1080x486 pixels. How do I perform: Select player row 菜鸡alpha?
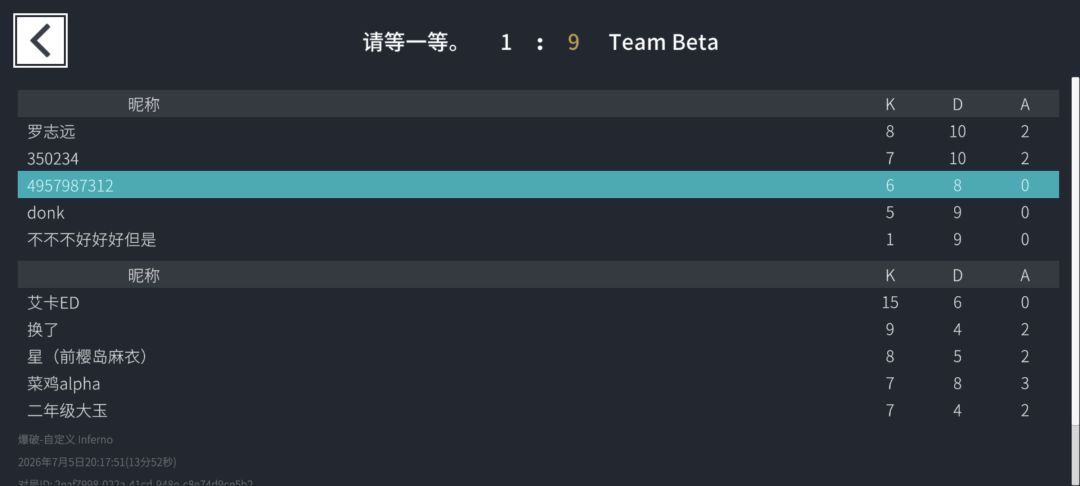click(x=538, y=383)
